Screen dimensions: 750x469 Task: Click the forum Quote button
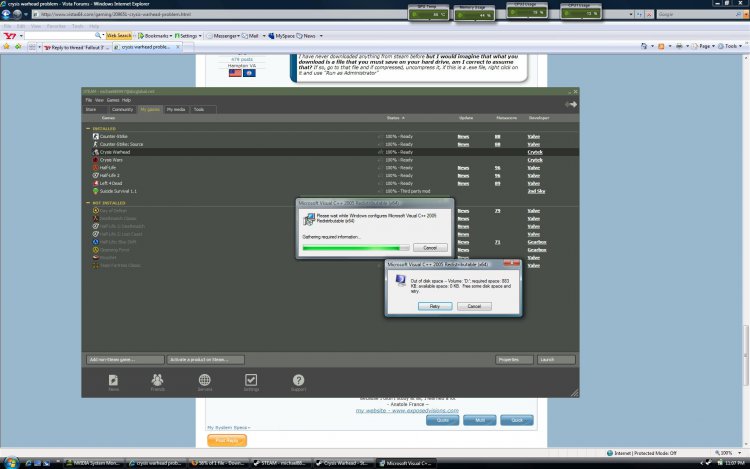(442, 420)
